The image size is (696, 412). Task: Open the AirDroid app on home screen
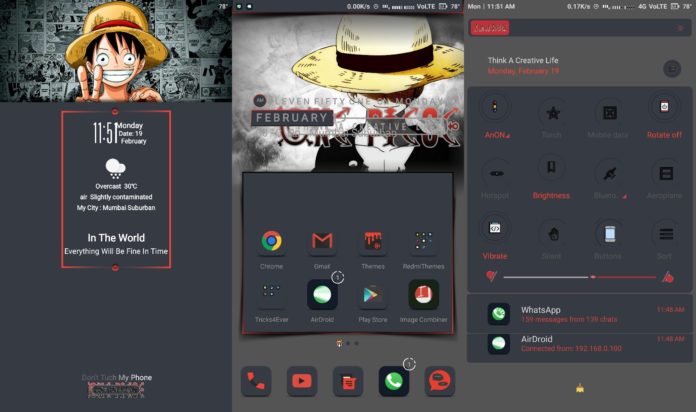(x=322, y=294)
